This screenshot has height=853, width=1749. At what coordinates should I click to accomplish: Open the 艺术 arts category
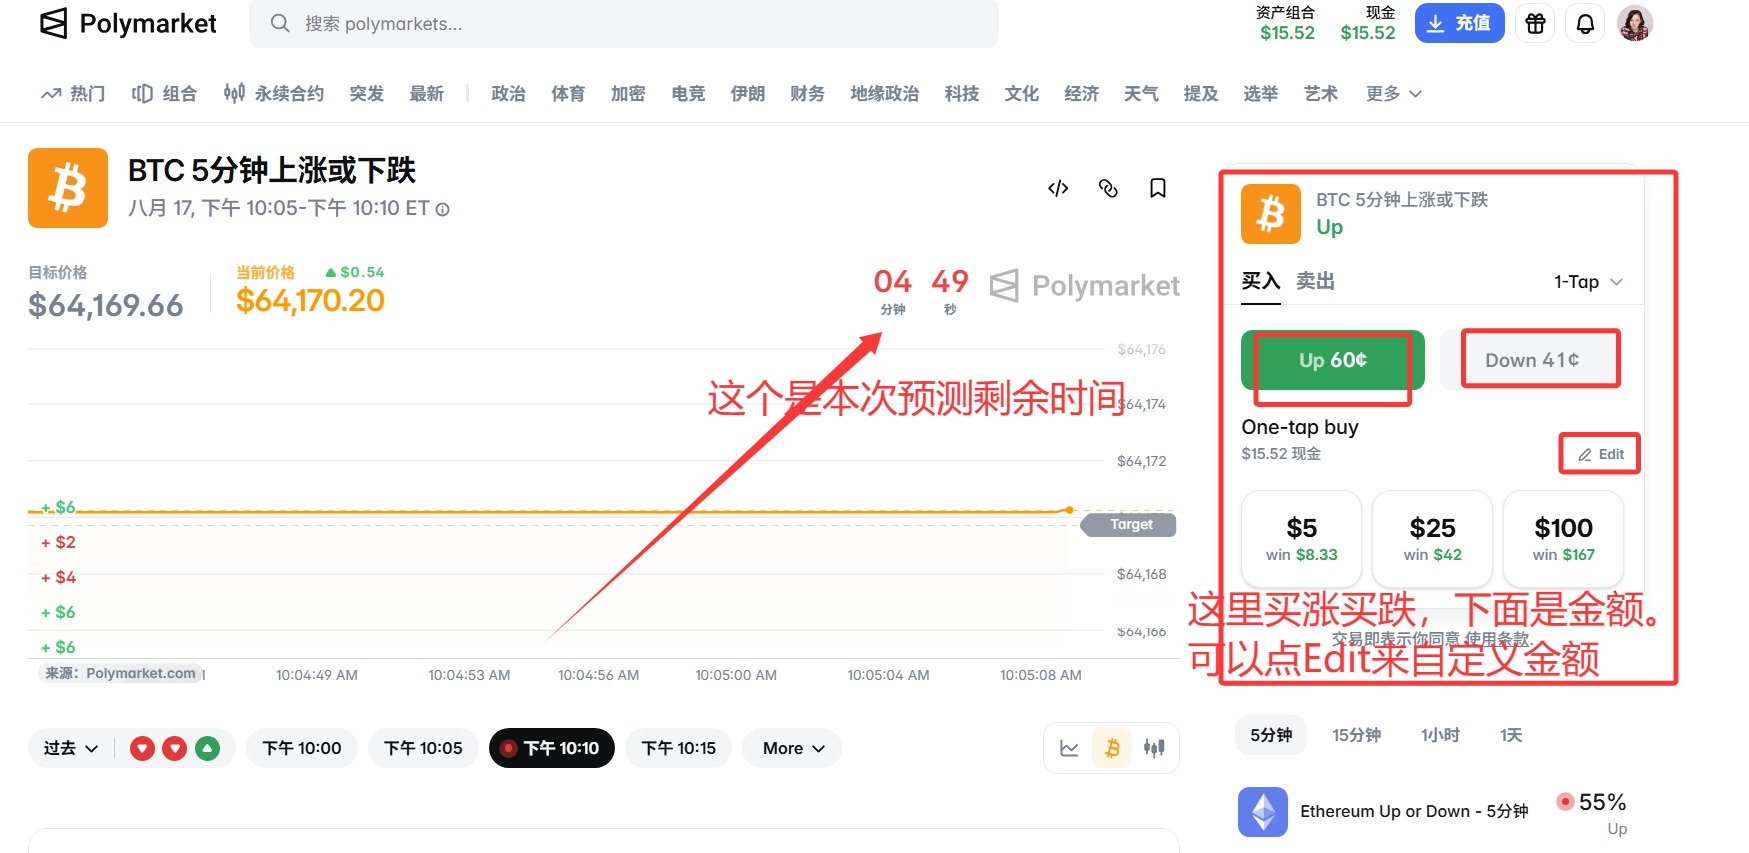pyautogui.click(x=1321, y=94)
